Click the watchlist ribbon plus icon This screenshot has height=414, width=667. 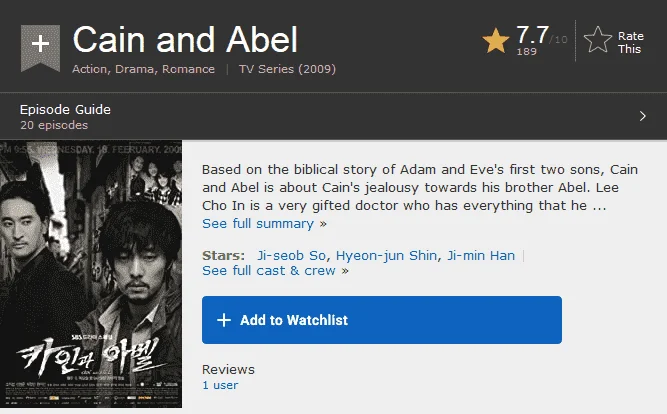click(x=40, y=47)
